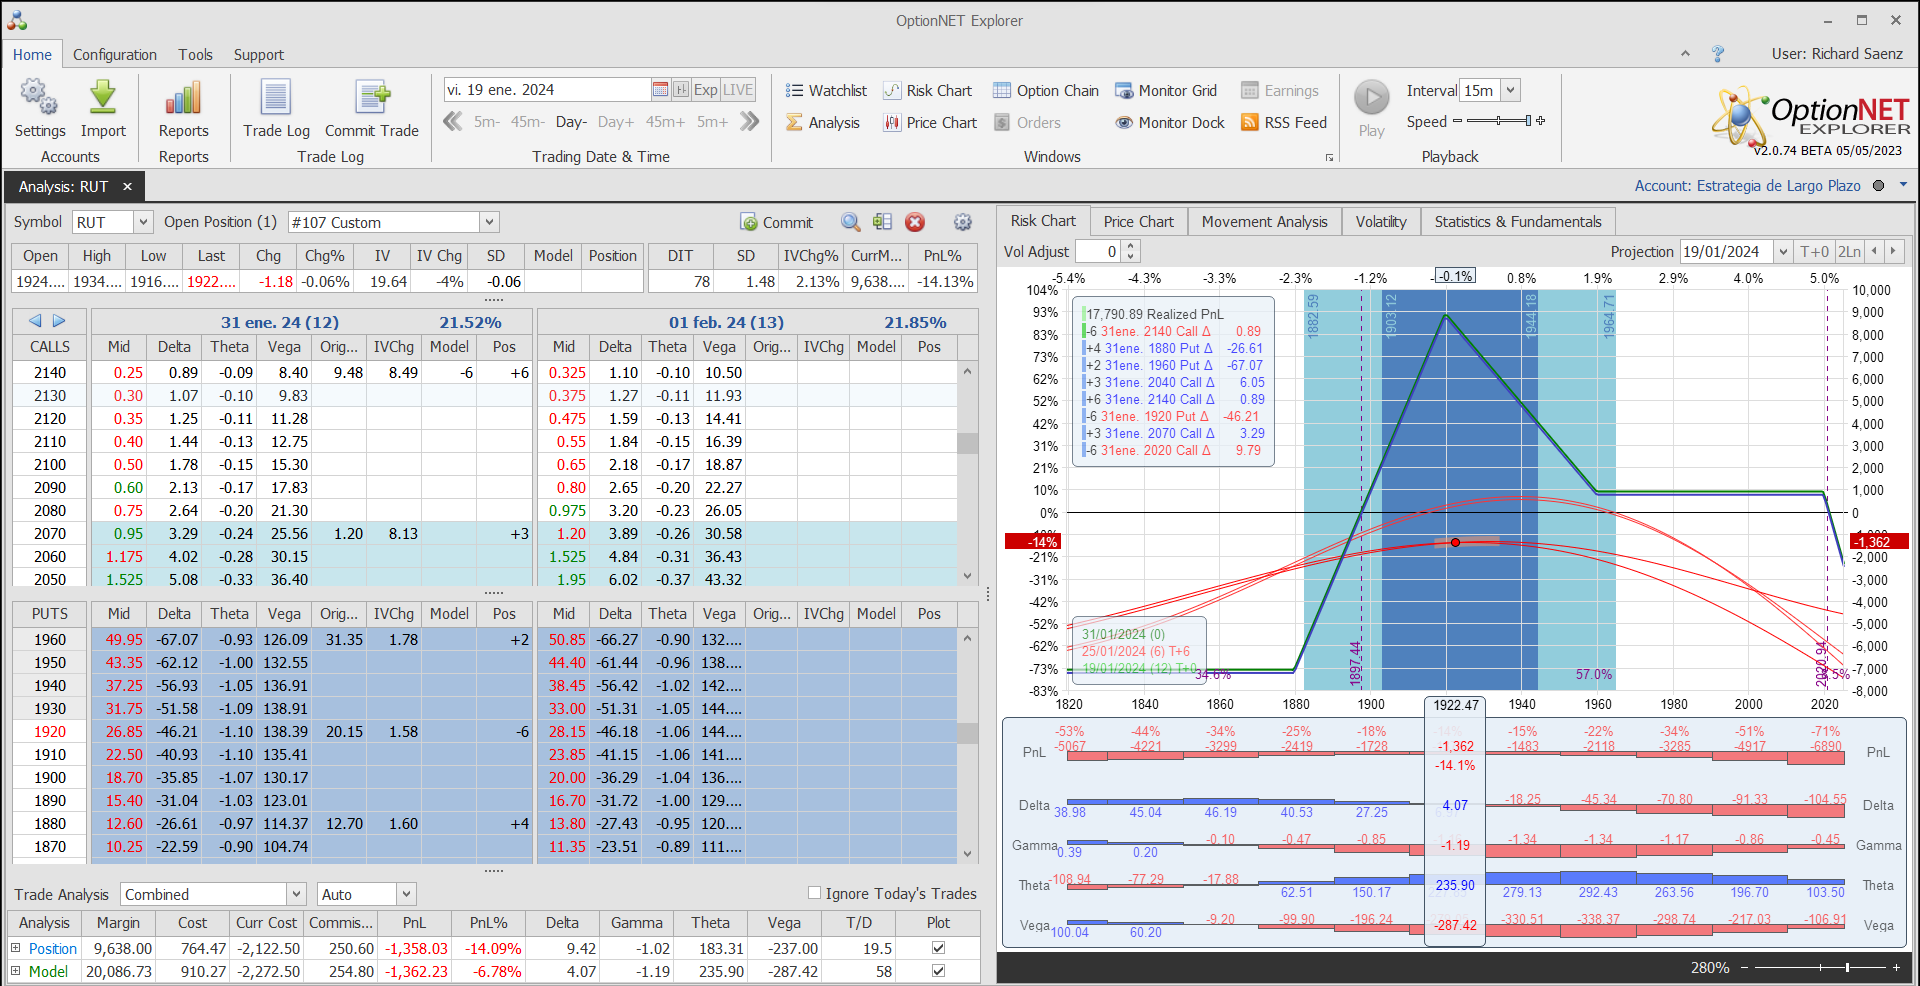Click the red X delete position icon
The height and width of the screenshot is (986, 1920).
click(915, 222)
